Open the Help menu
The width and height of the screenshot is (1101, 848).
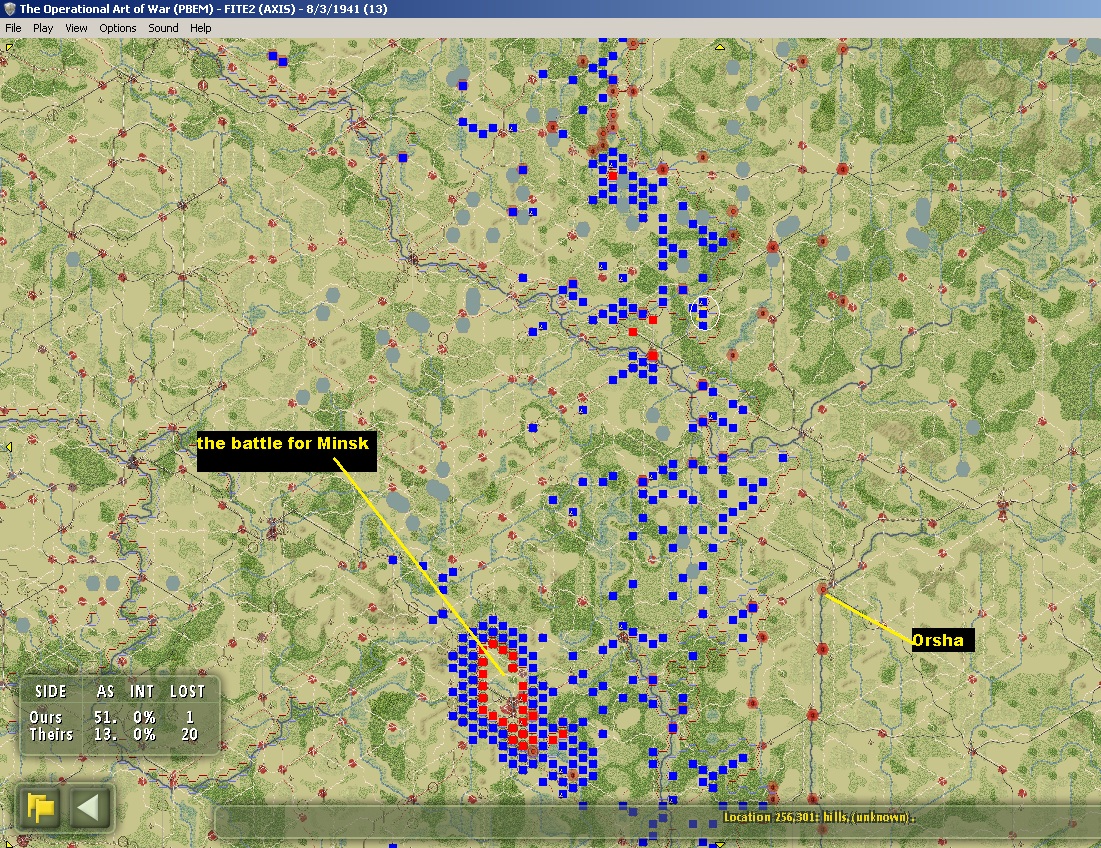point(200,28)
